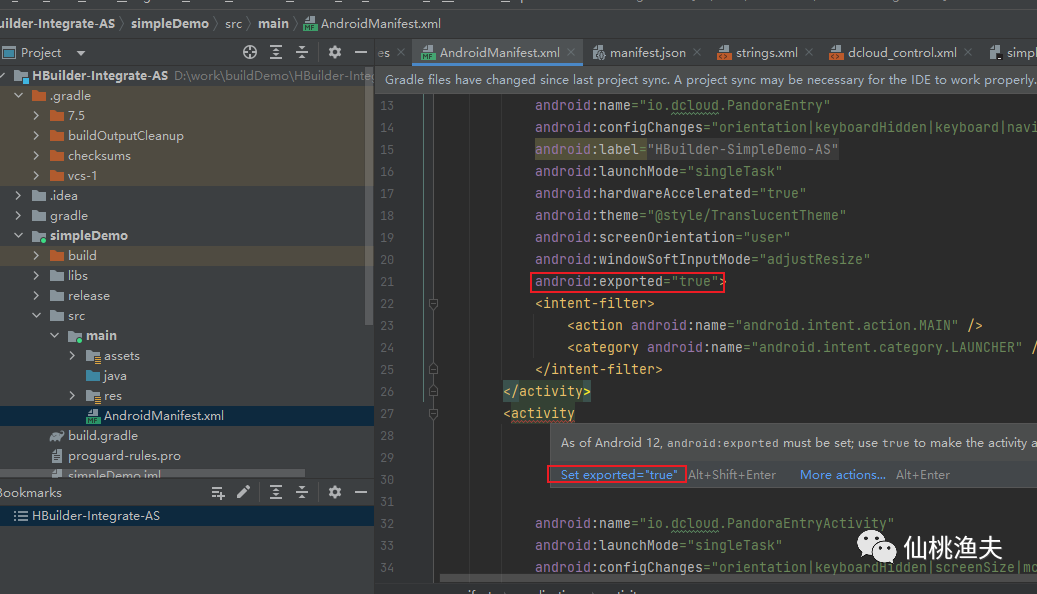Expand the libs folder
This screenshot has height=594, width=1037.
[x=36, y=276]
